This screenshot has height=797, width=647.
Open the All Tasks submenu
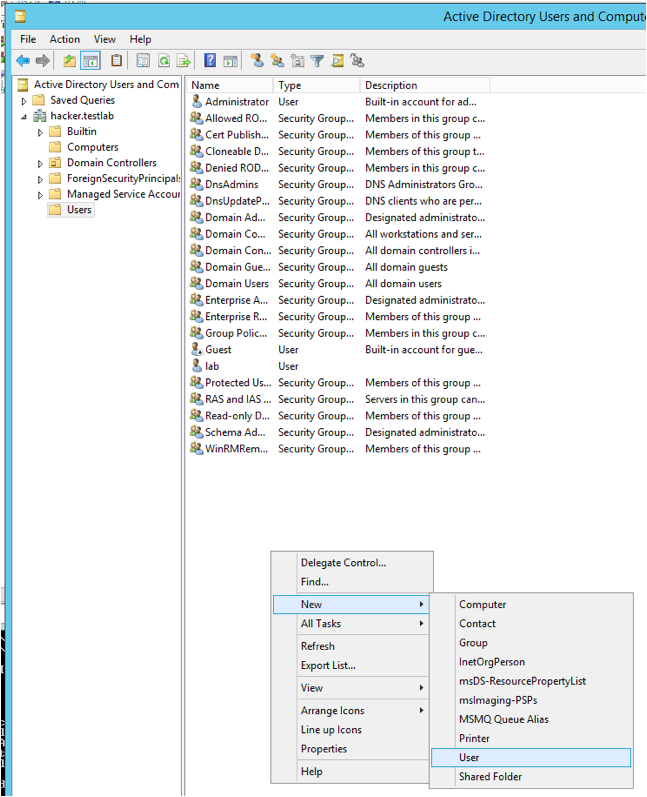coord(351,623)
